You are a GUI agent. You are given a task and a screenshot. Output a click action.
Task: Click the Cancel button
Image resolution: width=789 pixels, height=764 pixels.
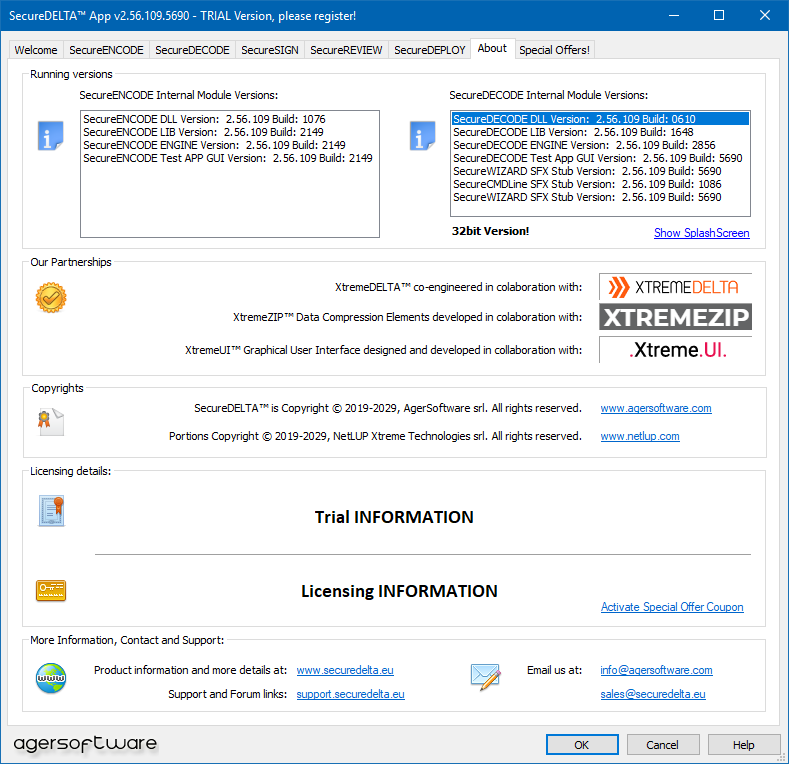tap(663, 744)
